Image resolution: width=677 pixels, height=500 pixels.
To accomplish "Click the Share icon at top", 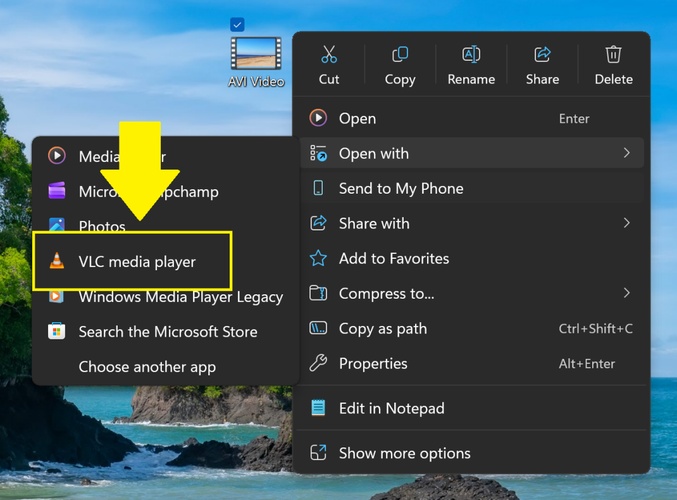I will point(542,55).
